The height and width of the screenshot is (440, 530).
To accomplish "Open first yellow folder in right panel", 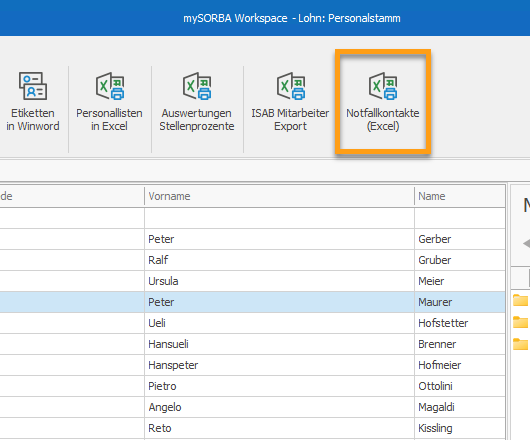I will (520, 300).
